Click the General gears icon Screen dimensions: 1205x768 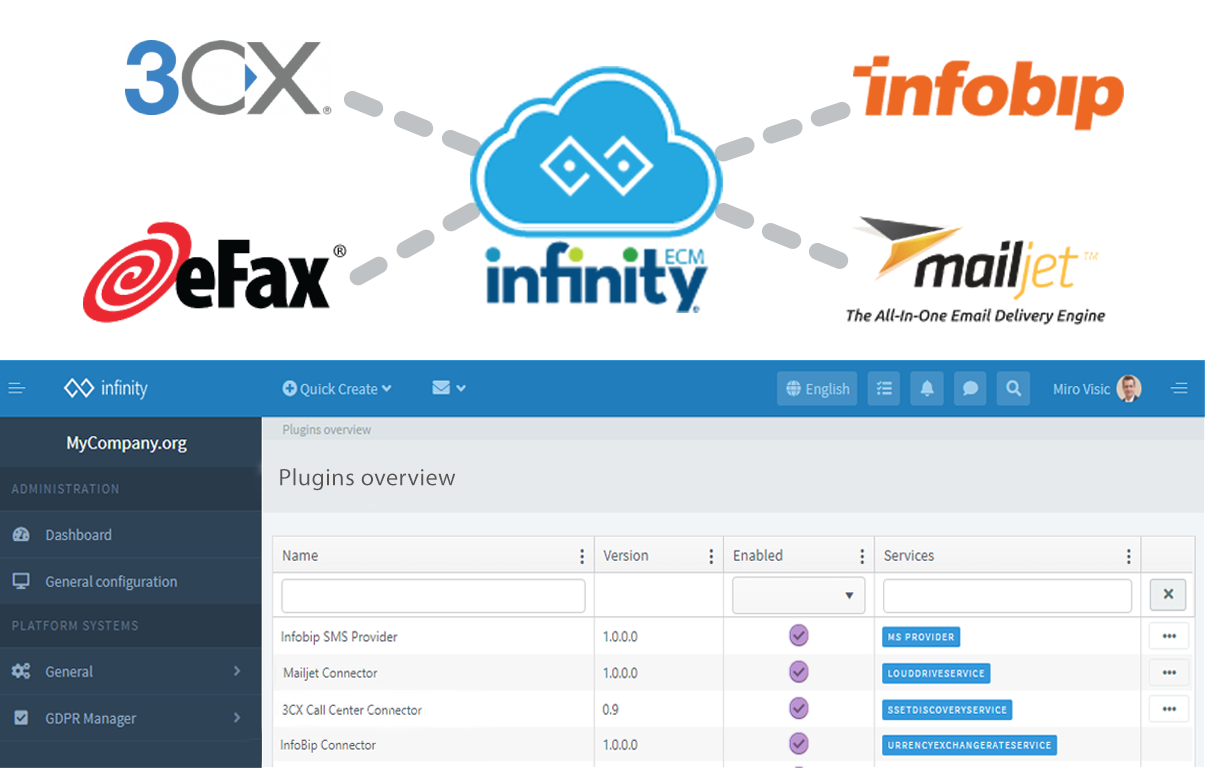(21, 672)
